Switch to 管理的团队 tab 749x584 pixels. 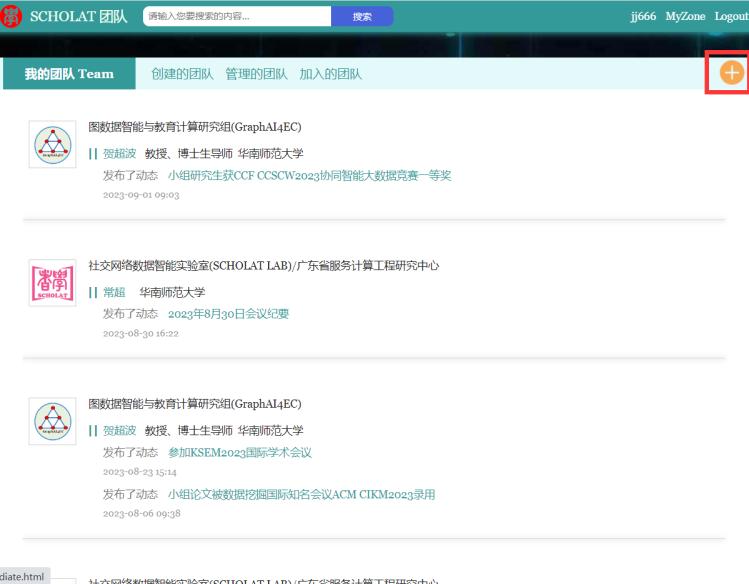click(256, 74)
